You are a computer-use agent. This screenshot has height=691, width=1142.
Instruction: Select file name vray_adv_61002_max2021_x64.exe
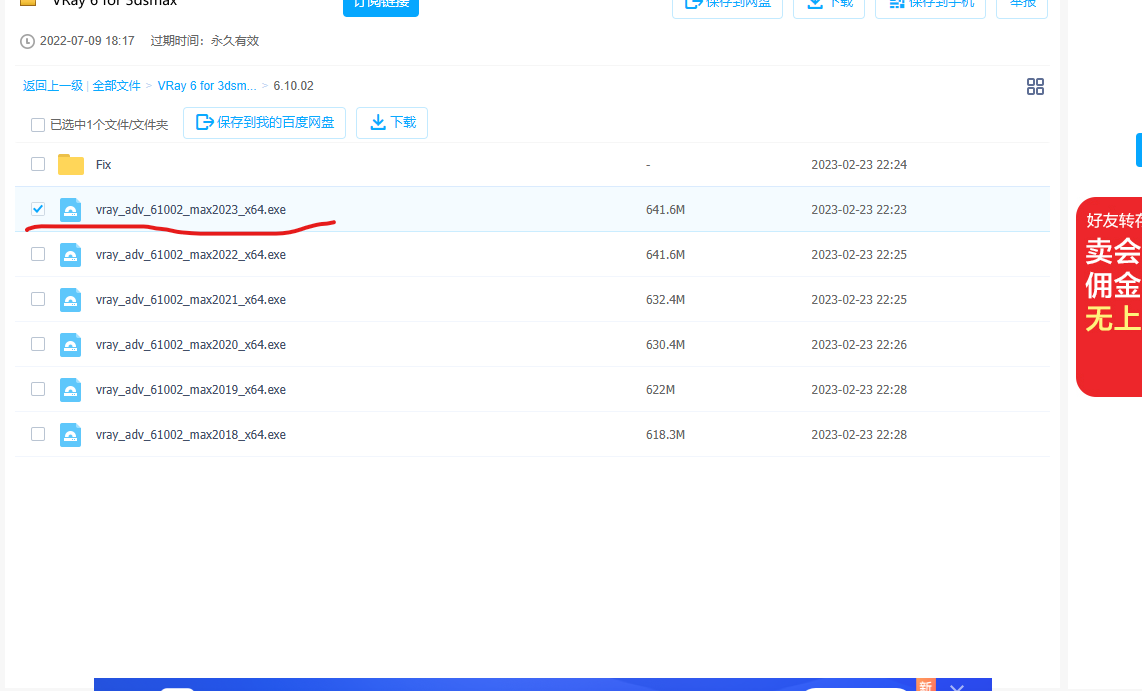click(191, 300)
